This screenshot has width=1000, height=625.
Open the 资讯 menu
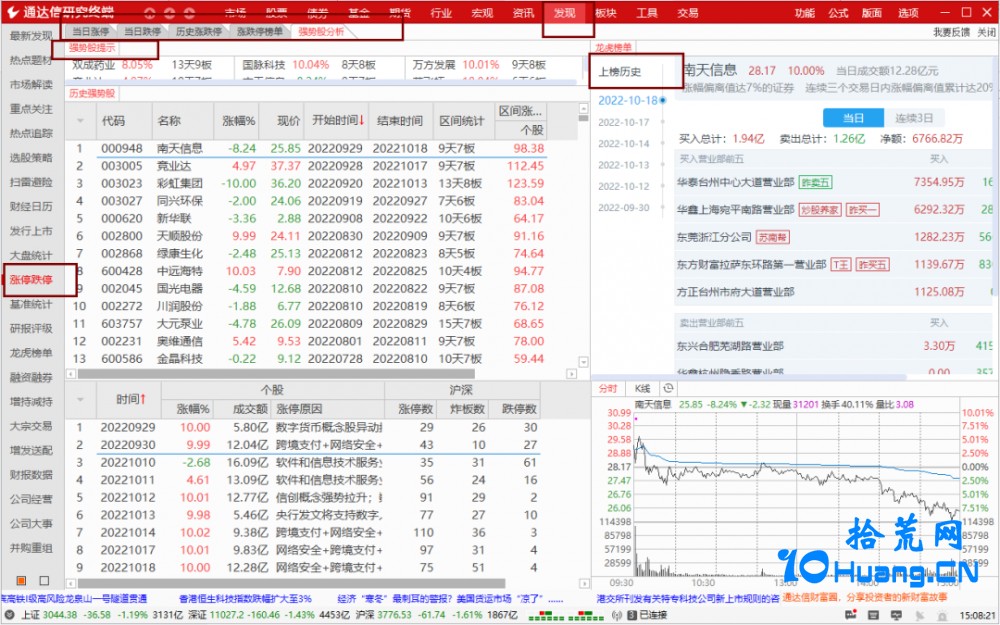click(x=523, y=13)
